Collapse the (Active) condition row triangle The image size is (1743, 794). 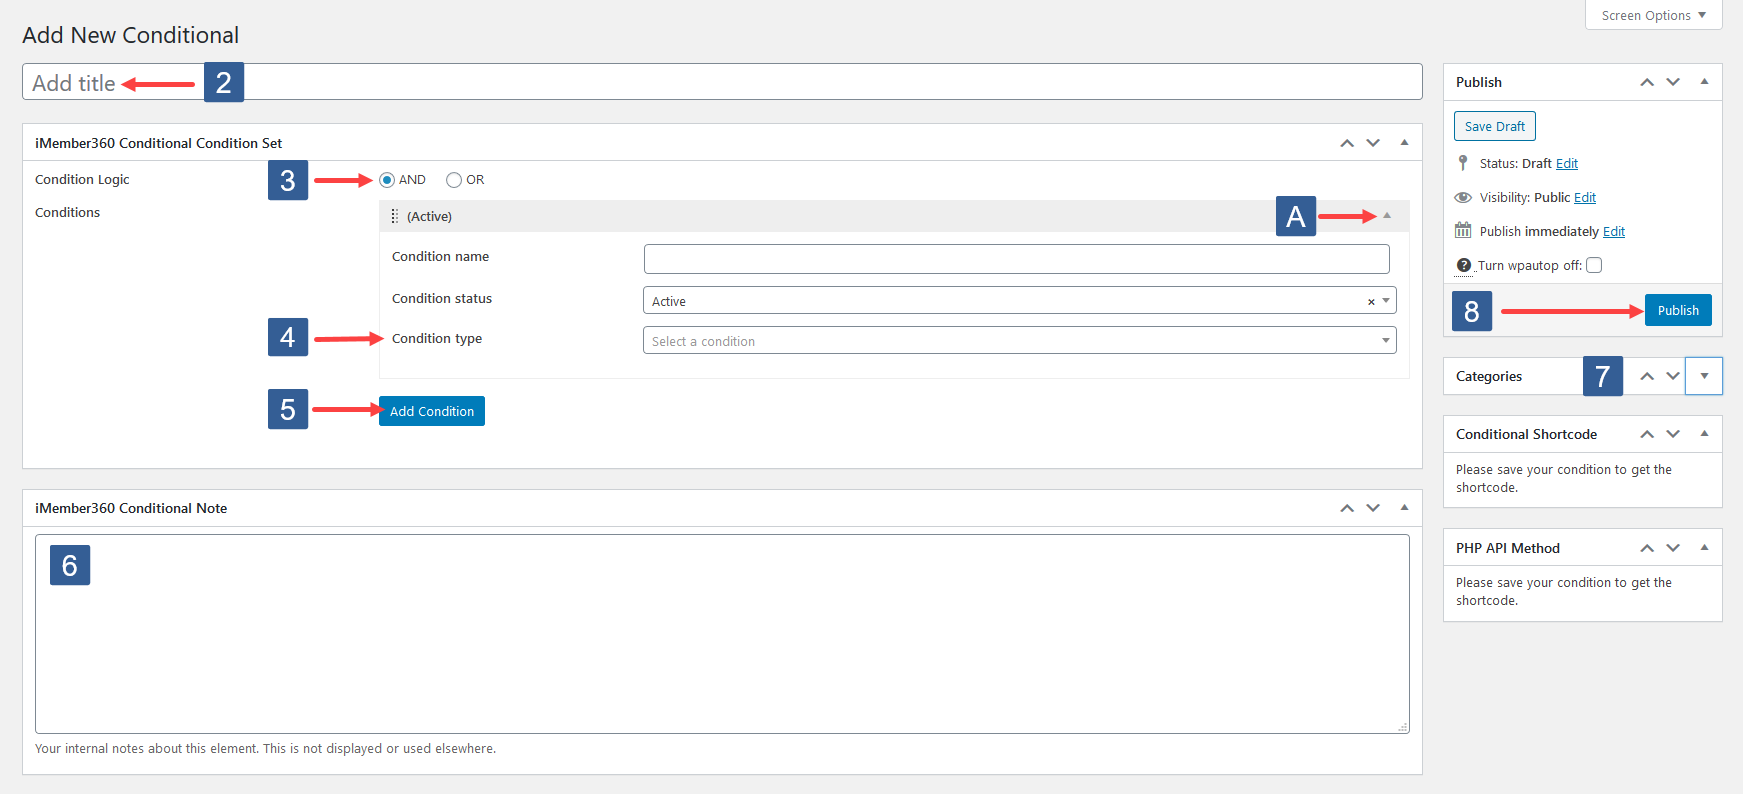(x=1387, y=216)
